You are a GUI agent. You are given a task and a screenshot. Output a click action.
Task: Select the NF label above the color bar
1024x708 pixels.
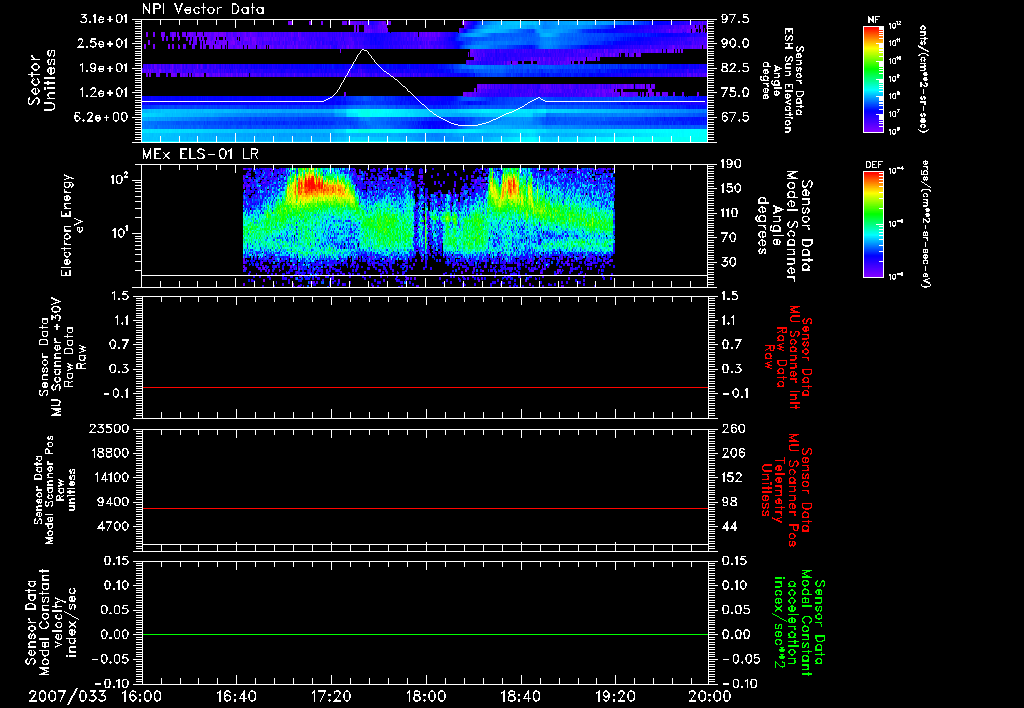[x=873, y=20]
